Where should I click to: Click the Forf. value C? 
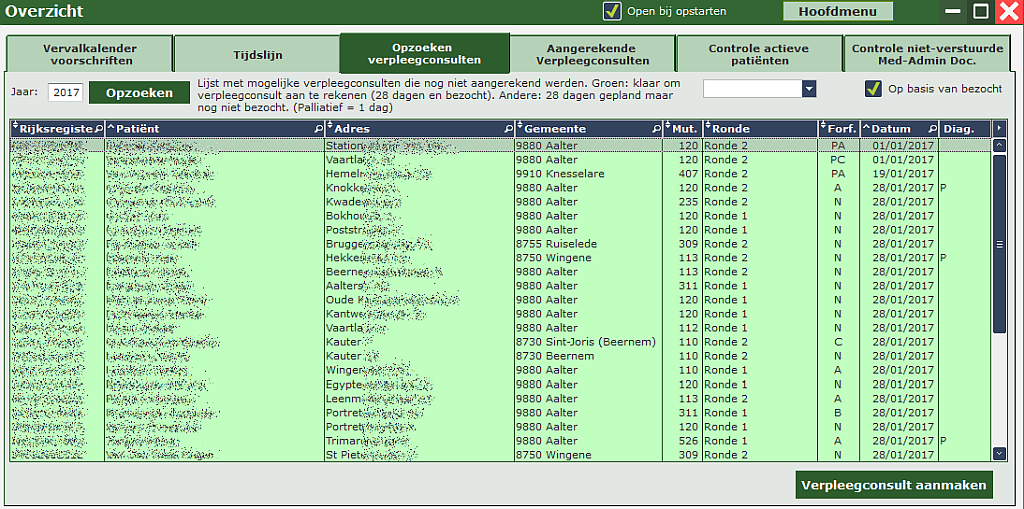838,342
